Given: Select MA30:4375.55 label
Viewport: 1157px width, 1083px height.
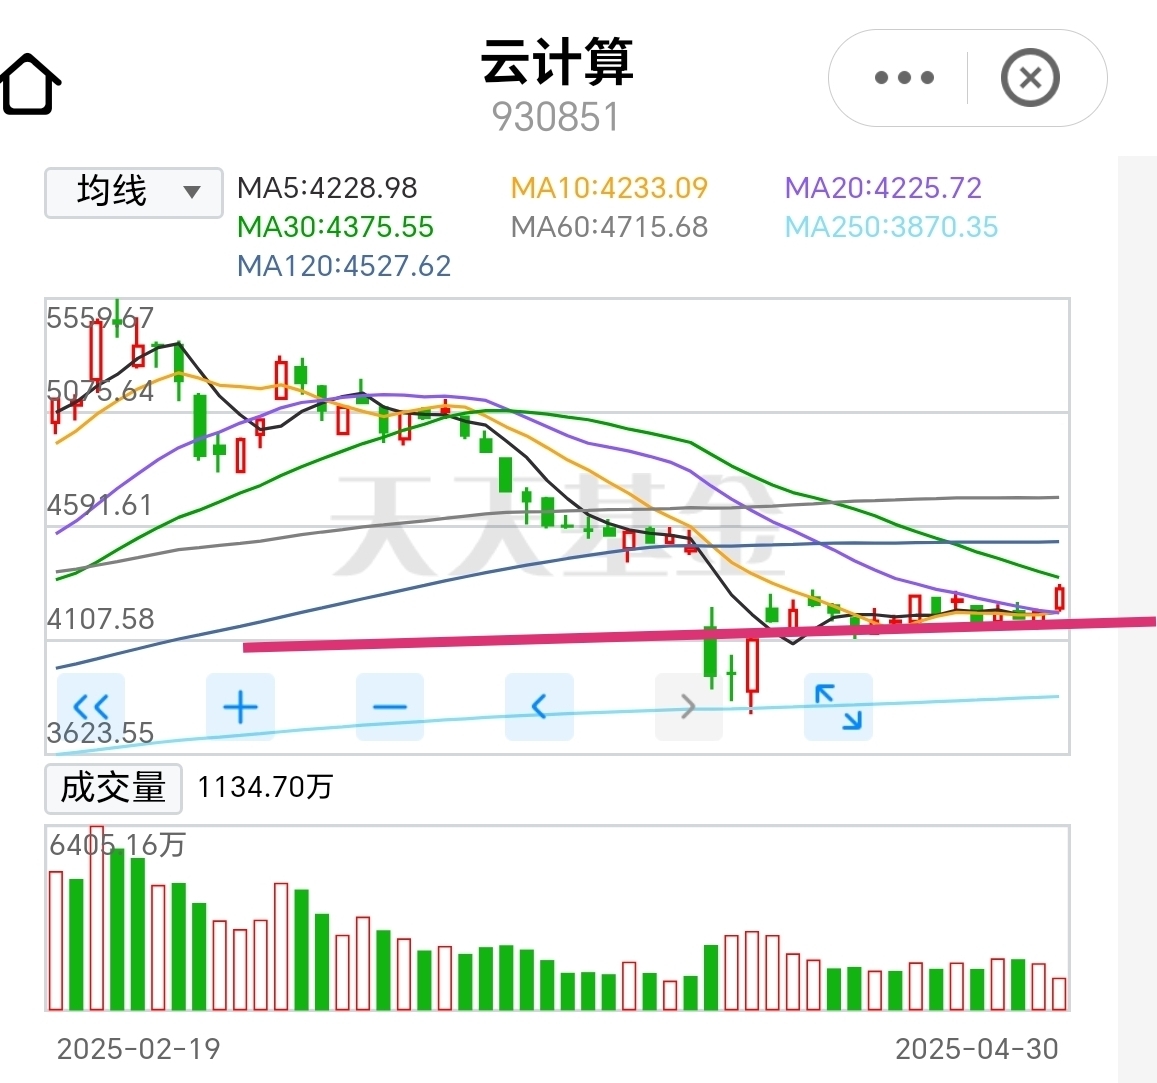Looking at the screenshot, I should click(x=335, y=227).
